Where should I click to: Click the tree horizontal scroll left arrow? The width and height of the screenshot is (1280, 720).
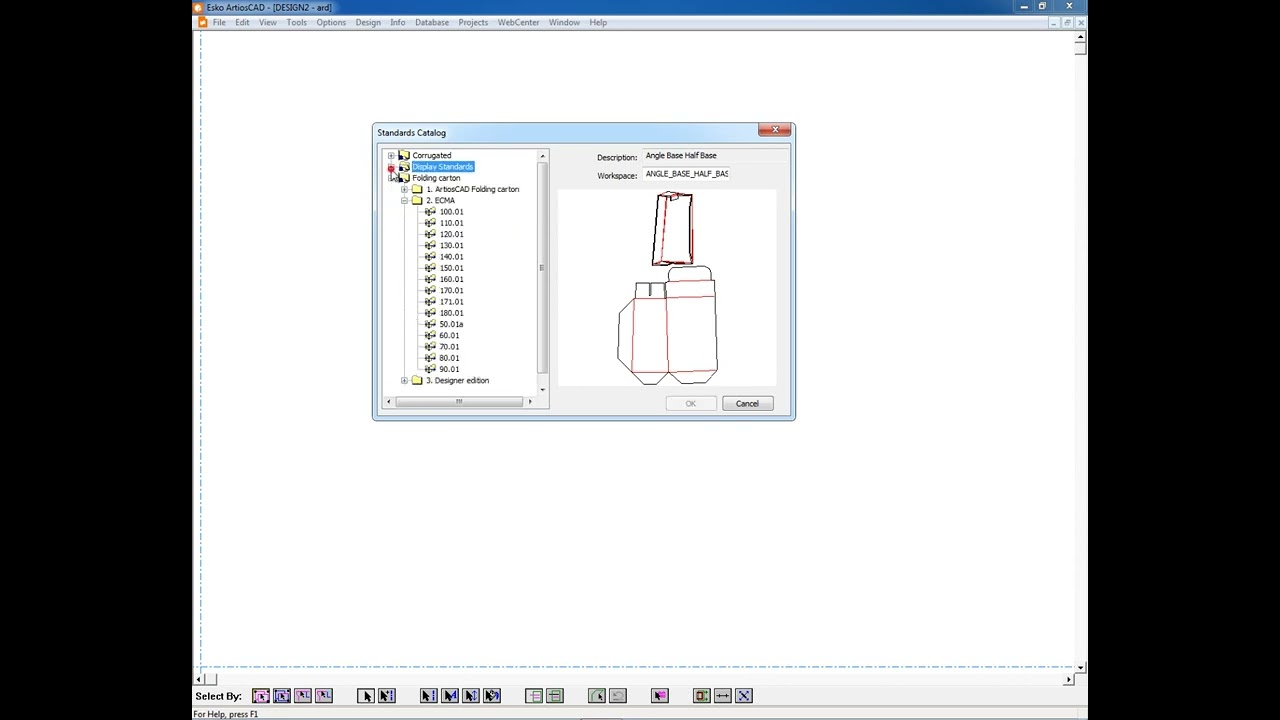tap(388, 402)
